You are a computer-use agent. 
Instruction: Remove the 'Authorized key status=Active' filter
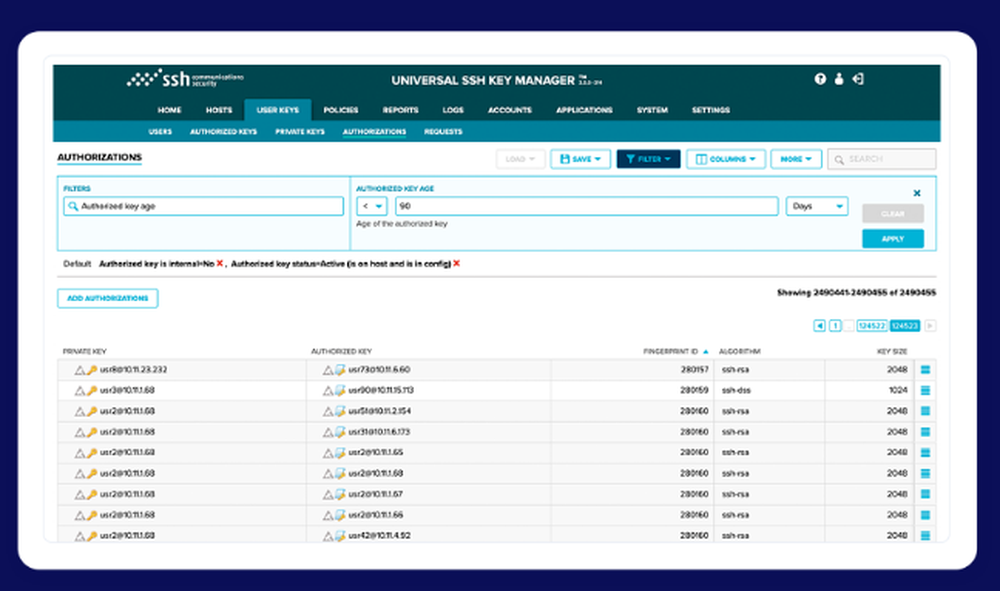[456, 263]
